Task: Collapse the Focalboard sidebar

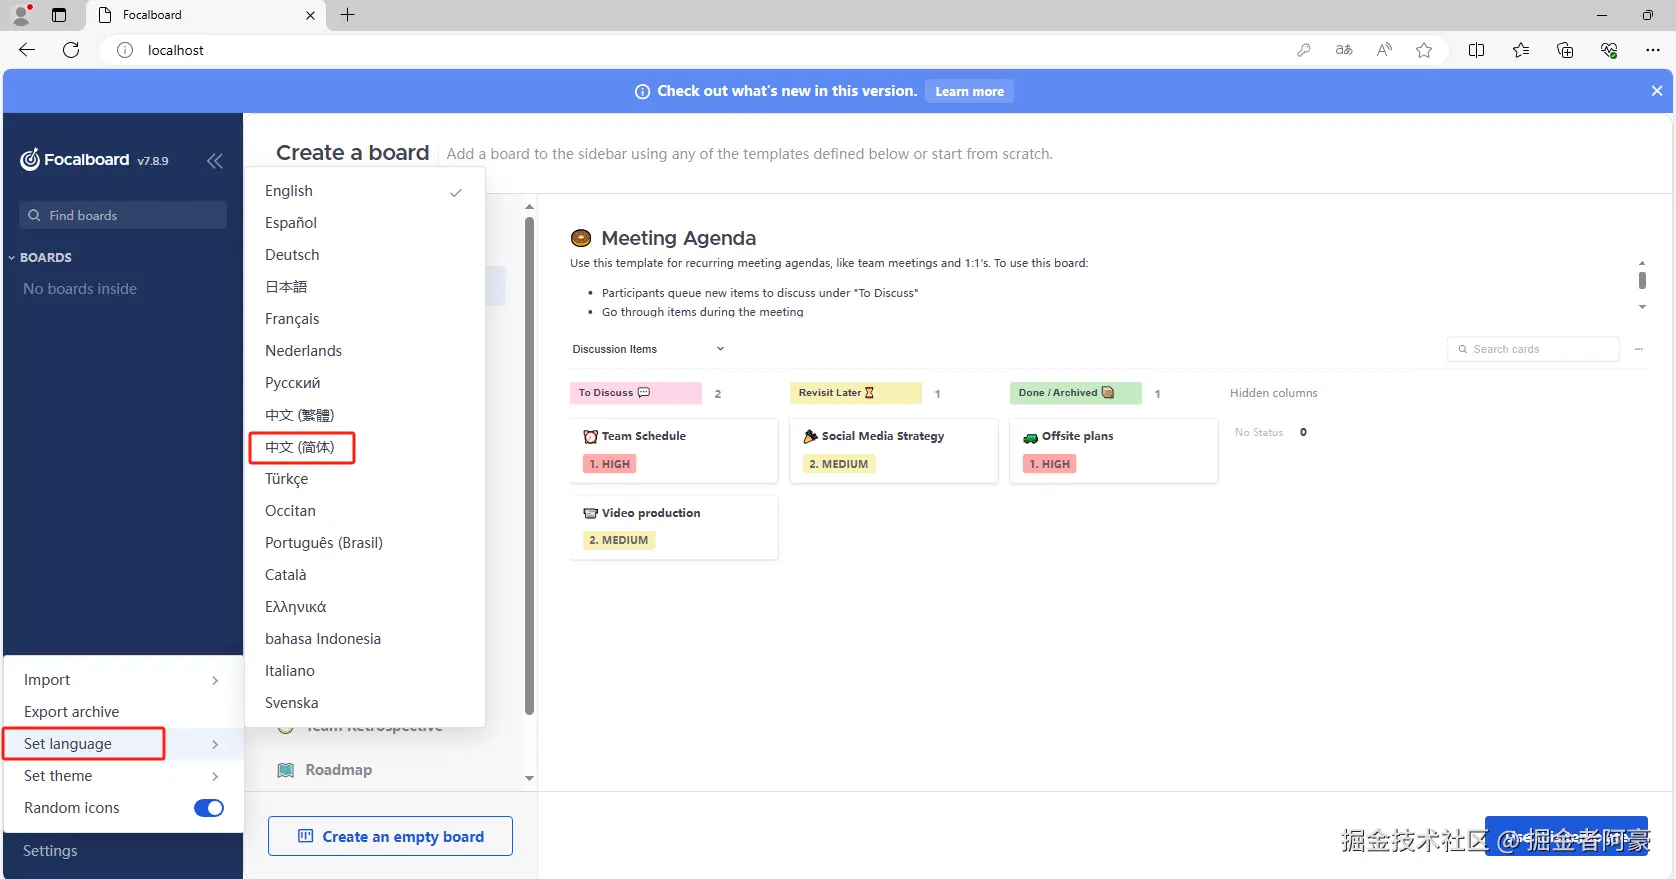Action: tap(215, 161)
